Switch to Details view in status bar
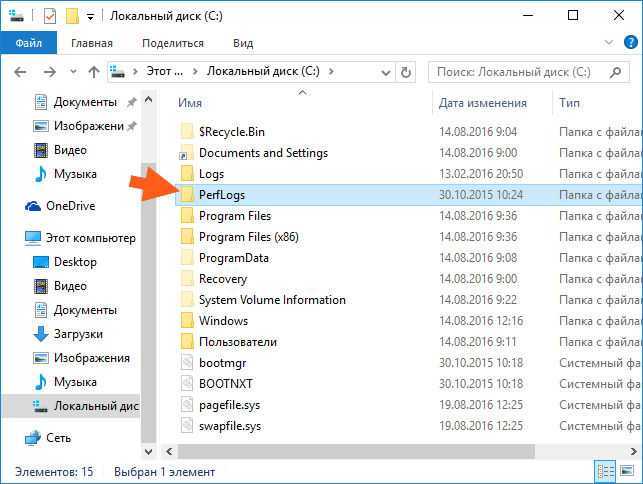 tap(604, 472)
